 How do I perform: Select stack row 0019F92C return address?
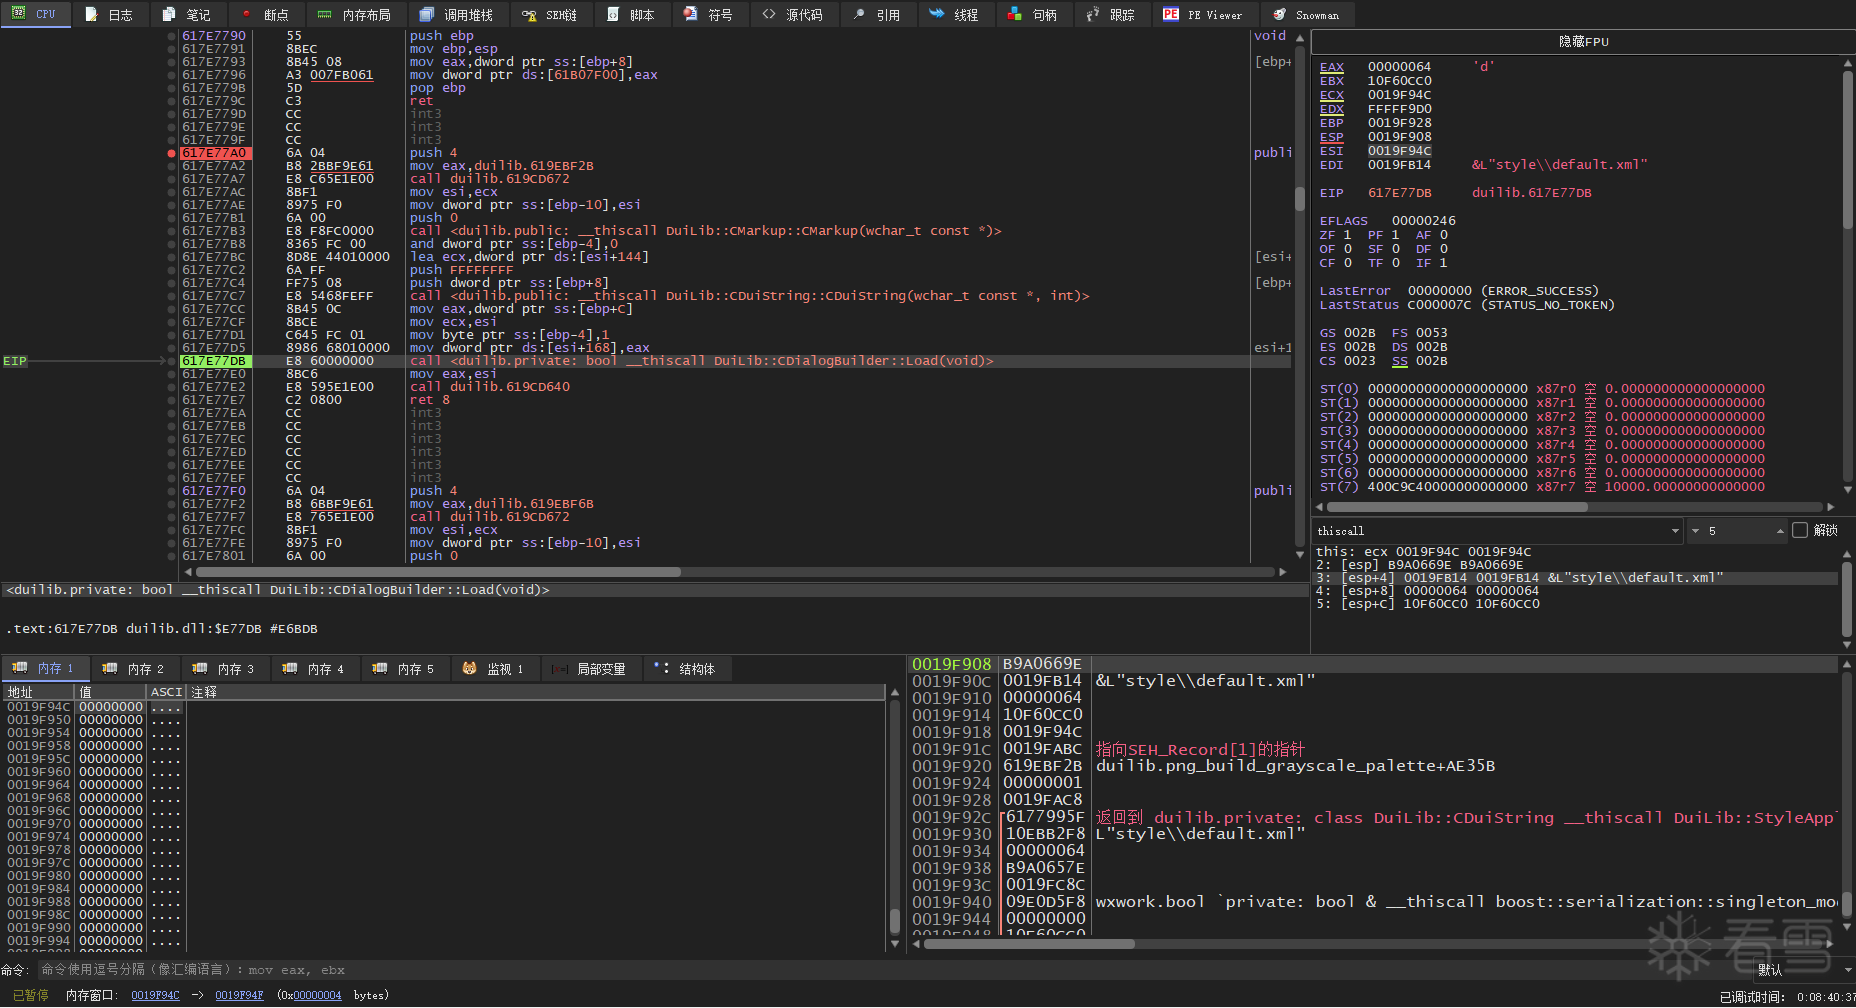pyautogui.click(x=1374, y=817)
